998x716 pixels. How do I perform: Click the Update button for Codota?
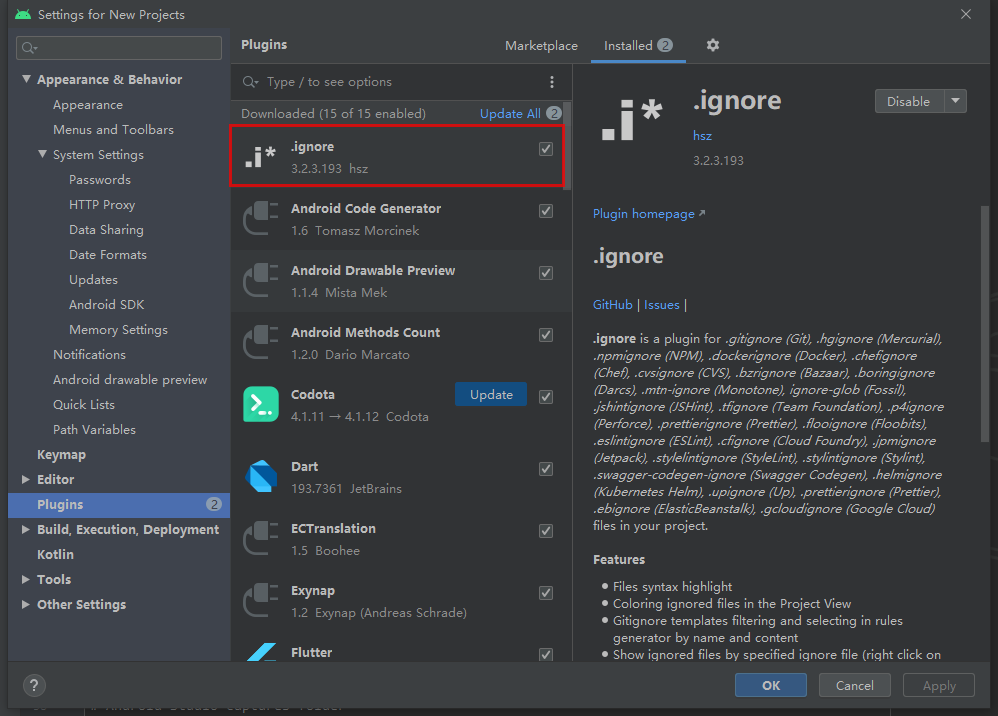click(491, 395)
